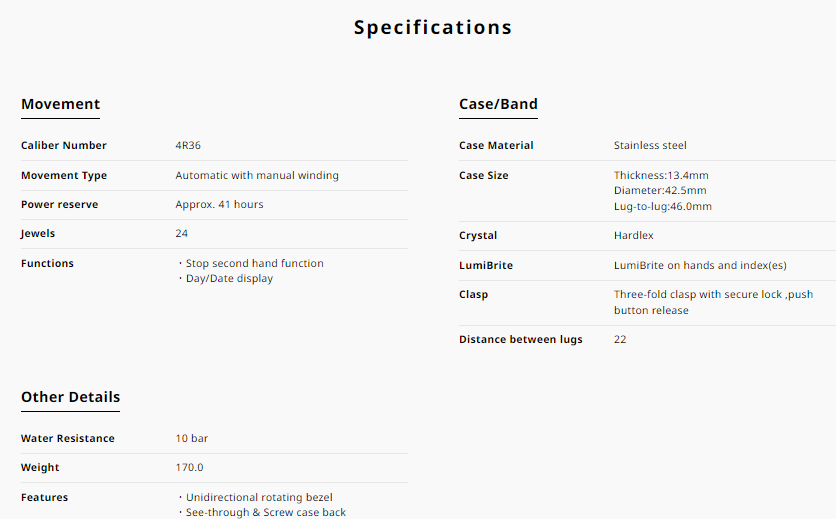Select the Movement section heading

point(60,104)
